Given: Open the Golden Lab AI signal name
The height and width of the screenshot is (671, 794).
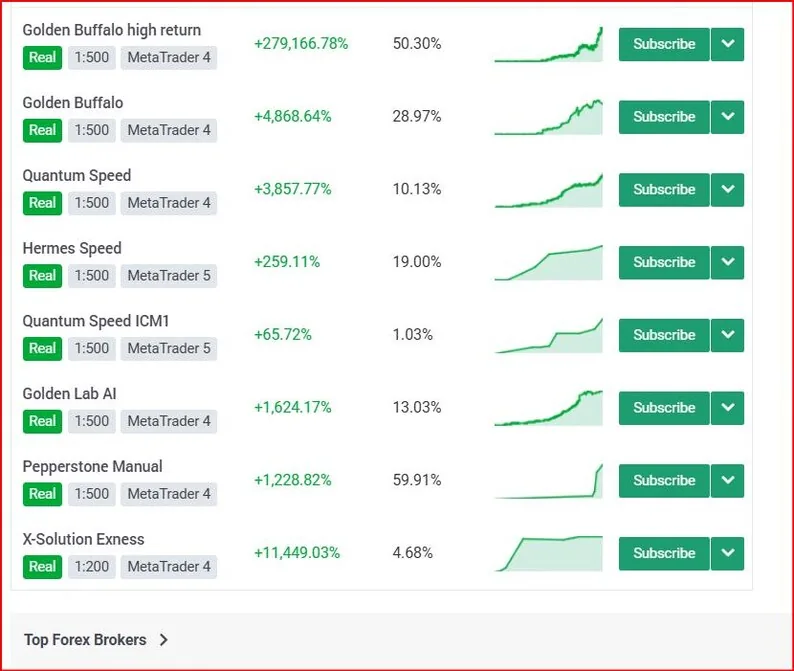Looking at the screenshot, I should point(69,393).
